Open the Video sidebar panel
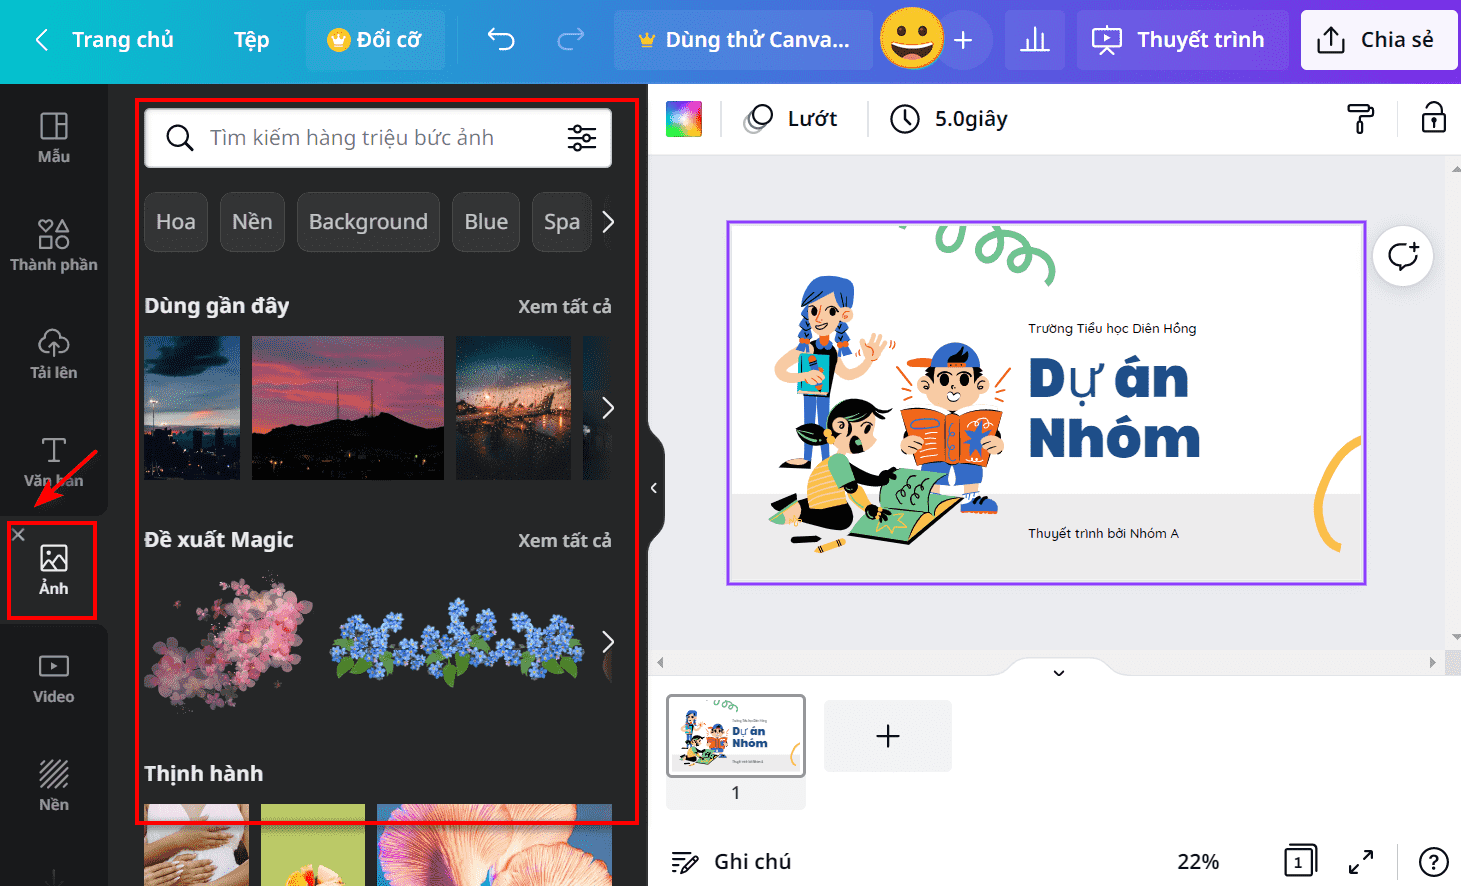 tap(53, 678)
